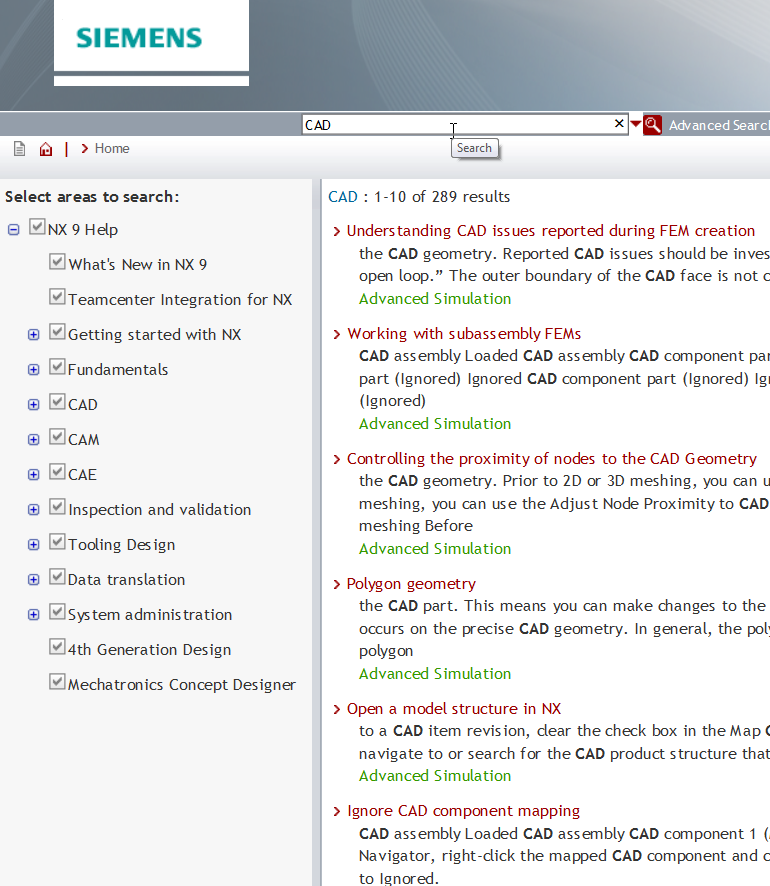770x886 pixels.
Task: Expand the CAM tree node
Action: tap(34, 440)
